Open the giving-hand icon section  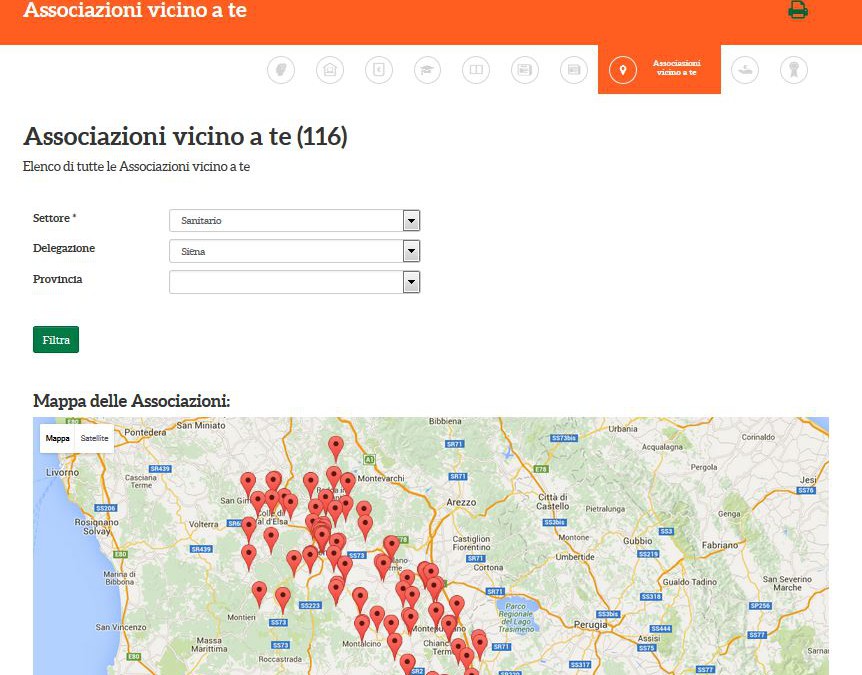tap(745, 70)
